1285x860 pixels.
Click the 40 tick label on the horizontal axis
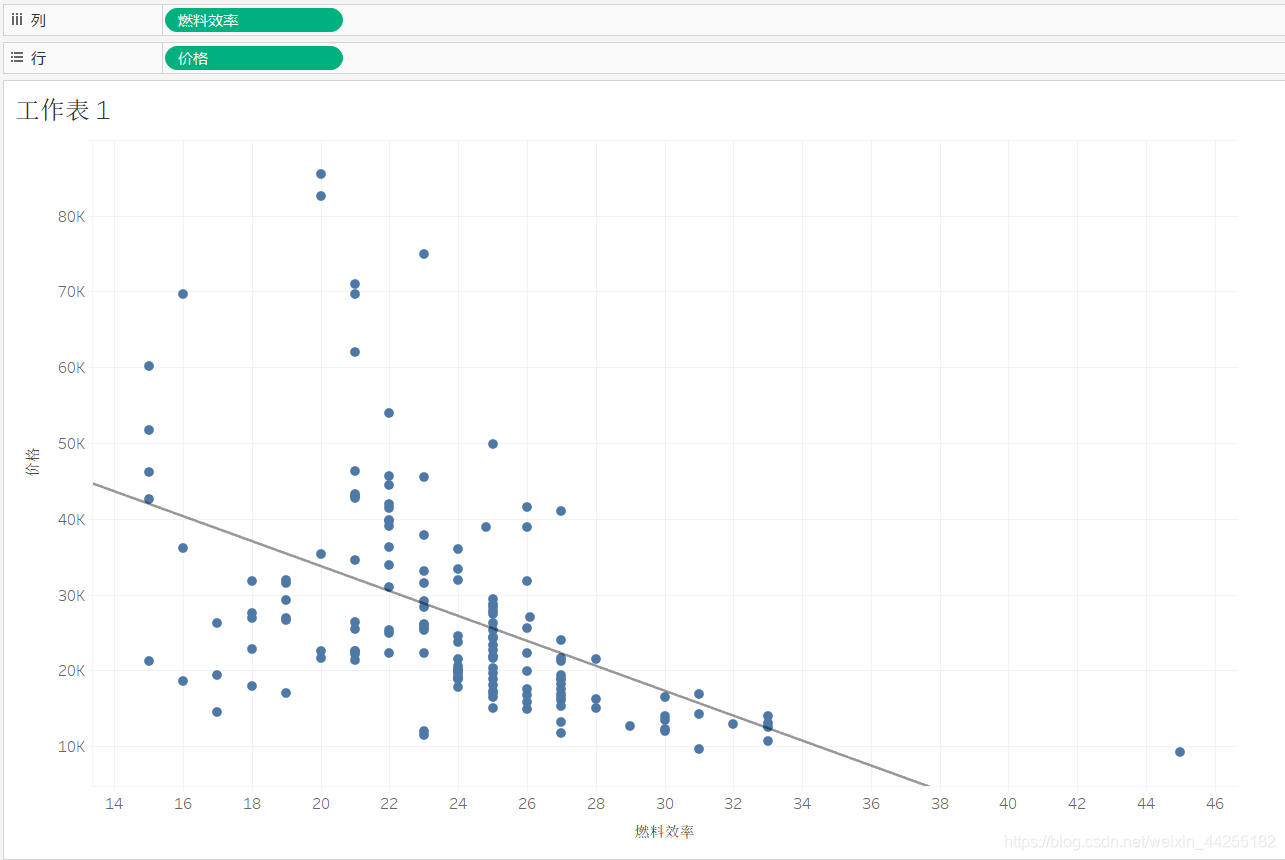pos(1008,804)
